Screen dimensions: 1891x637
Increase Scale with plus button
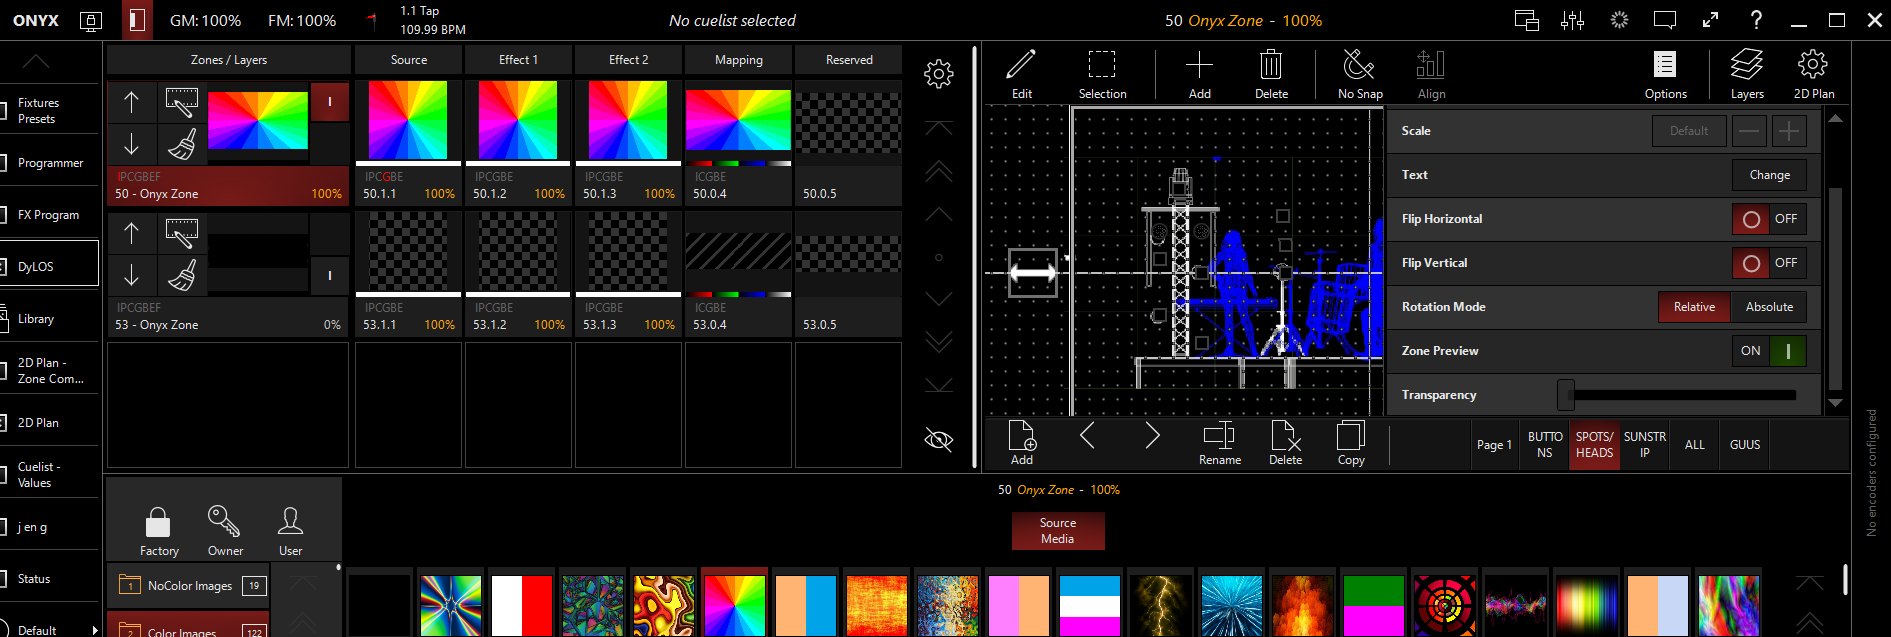1789,131
